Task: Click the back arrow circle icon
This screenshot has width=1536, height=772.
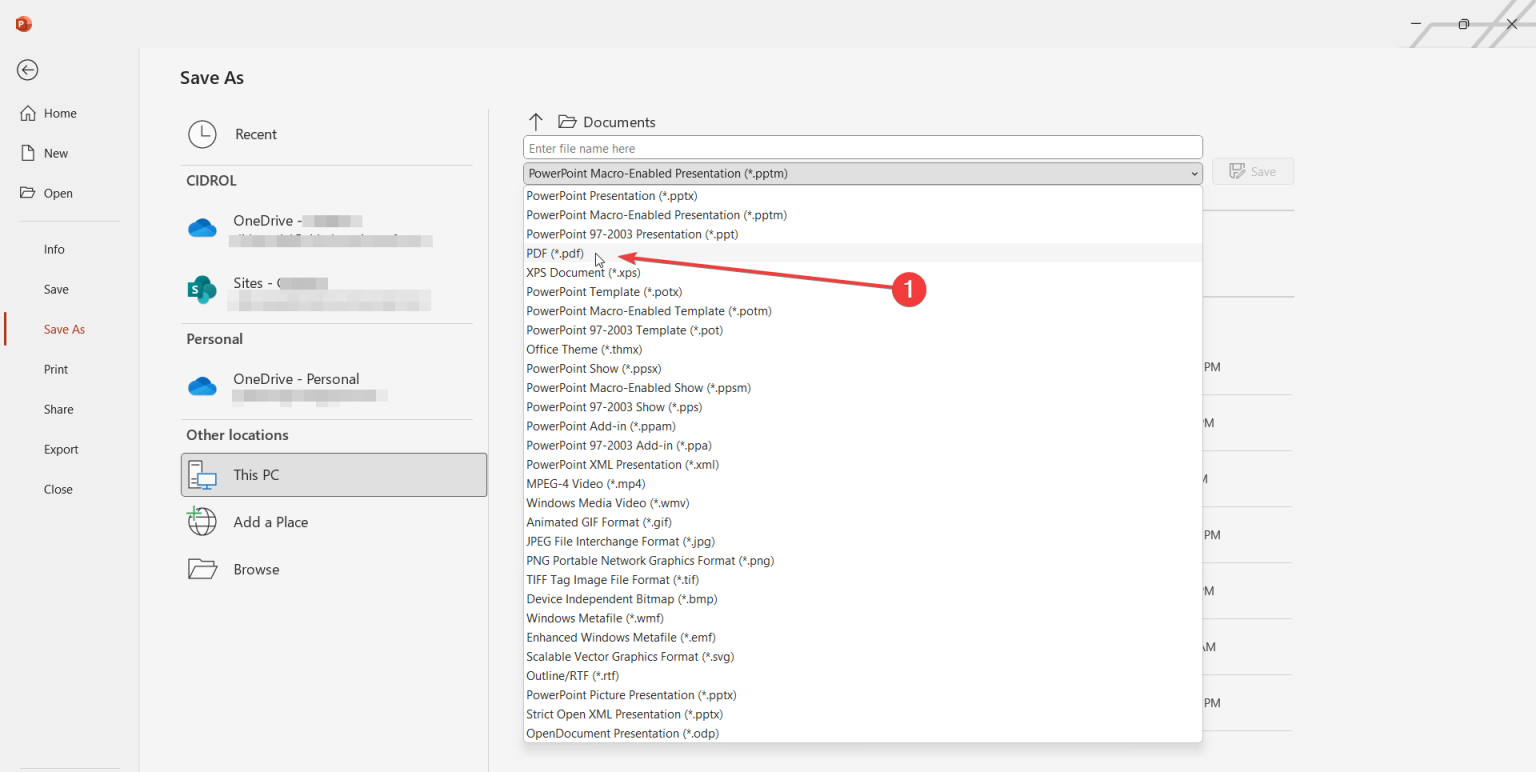Action: (28, 70)
